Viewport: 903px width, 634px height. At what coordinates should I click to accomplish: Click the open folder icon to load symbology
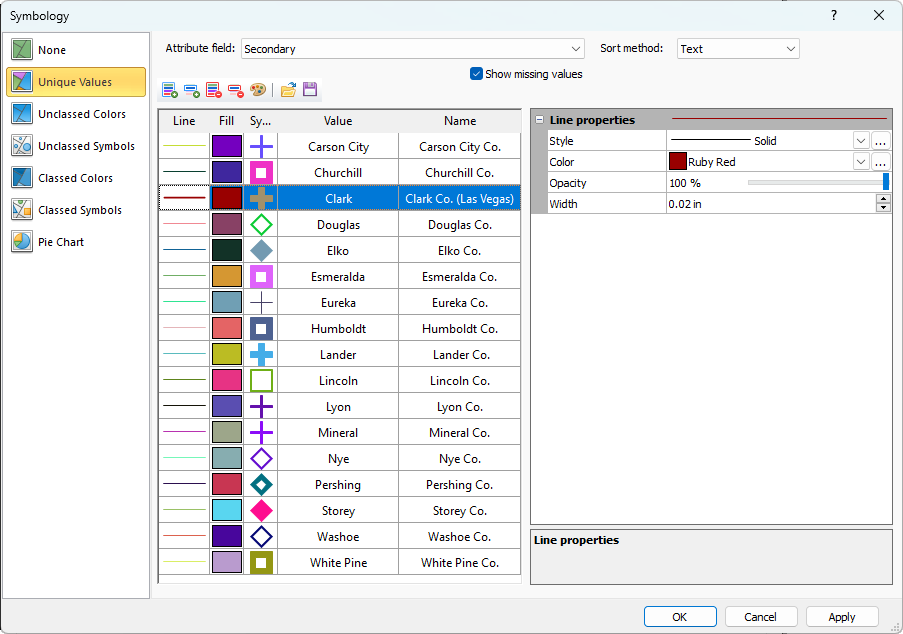point(288,90)
